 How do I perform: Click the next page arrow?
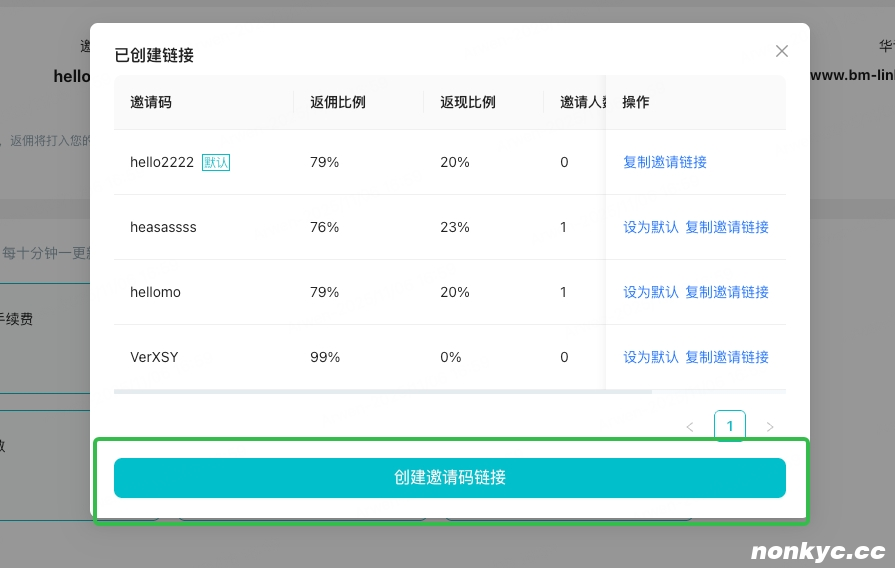point(769,427)
